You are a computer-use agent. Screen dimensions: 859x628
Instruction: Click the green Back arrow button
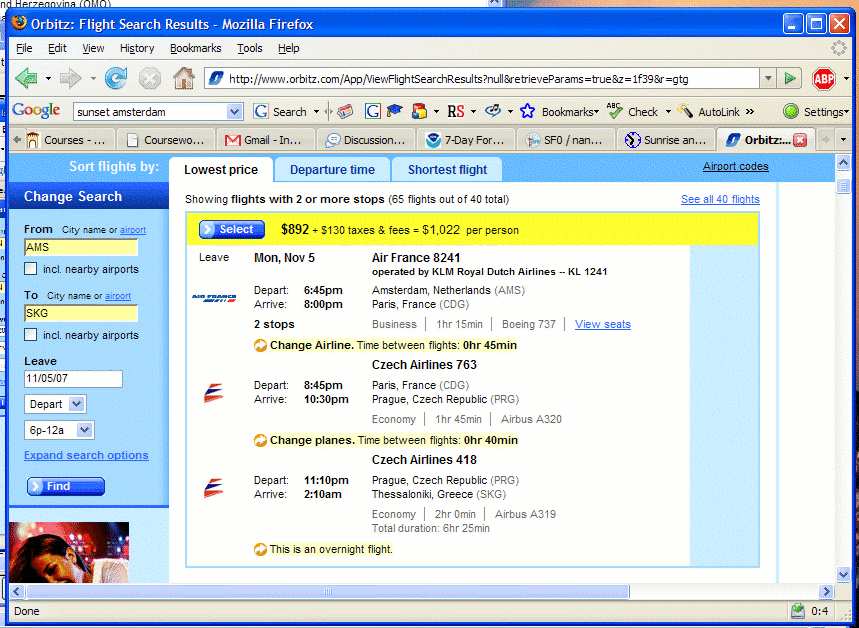tap(26, 79)
